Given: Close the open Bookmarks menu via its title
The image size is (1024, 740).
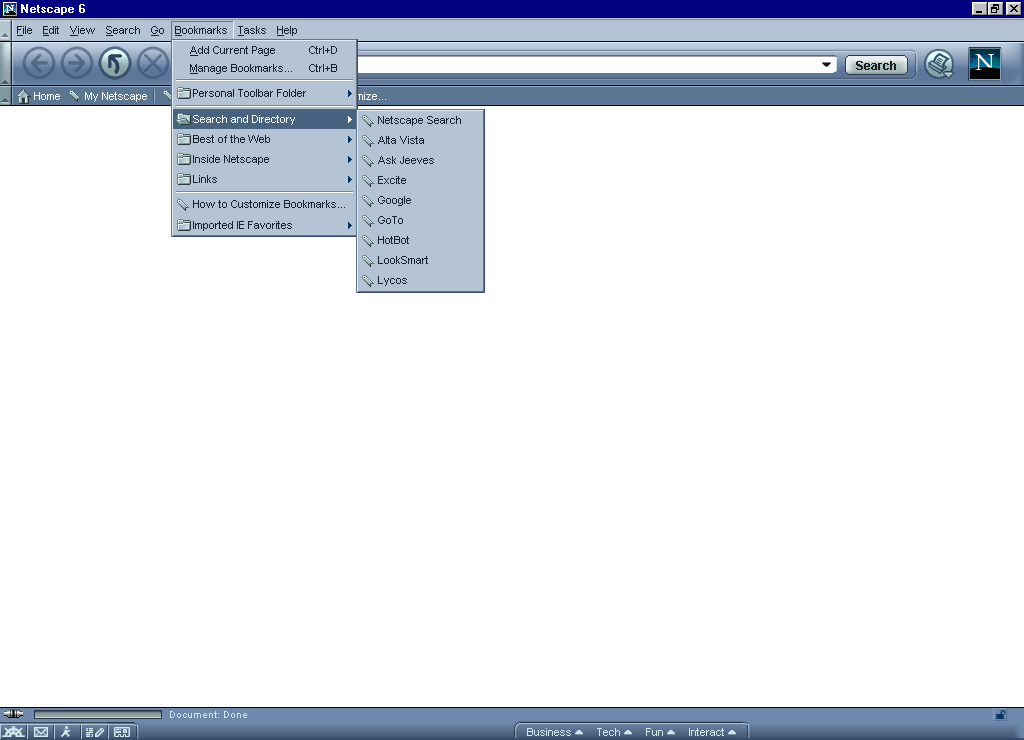Looking at the screenshot, I should pos(200,30).
